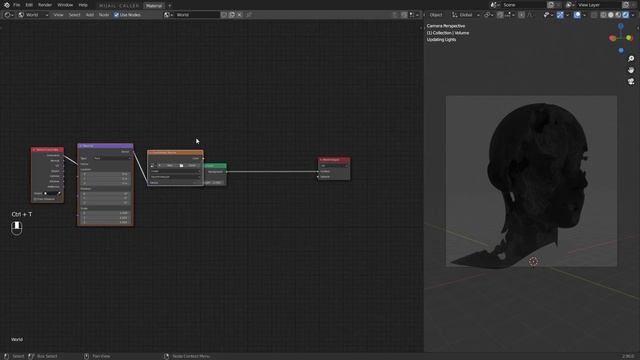
Task: Click the Scene name field
Action: [523, 5]
